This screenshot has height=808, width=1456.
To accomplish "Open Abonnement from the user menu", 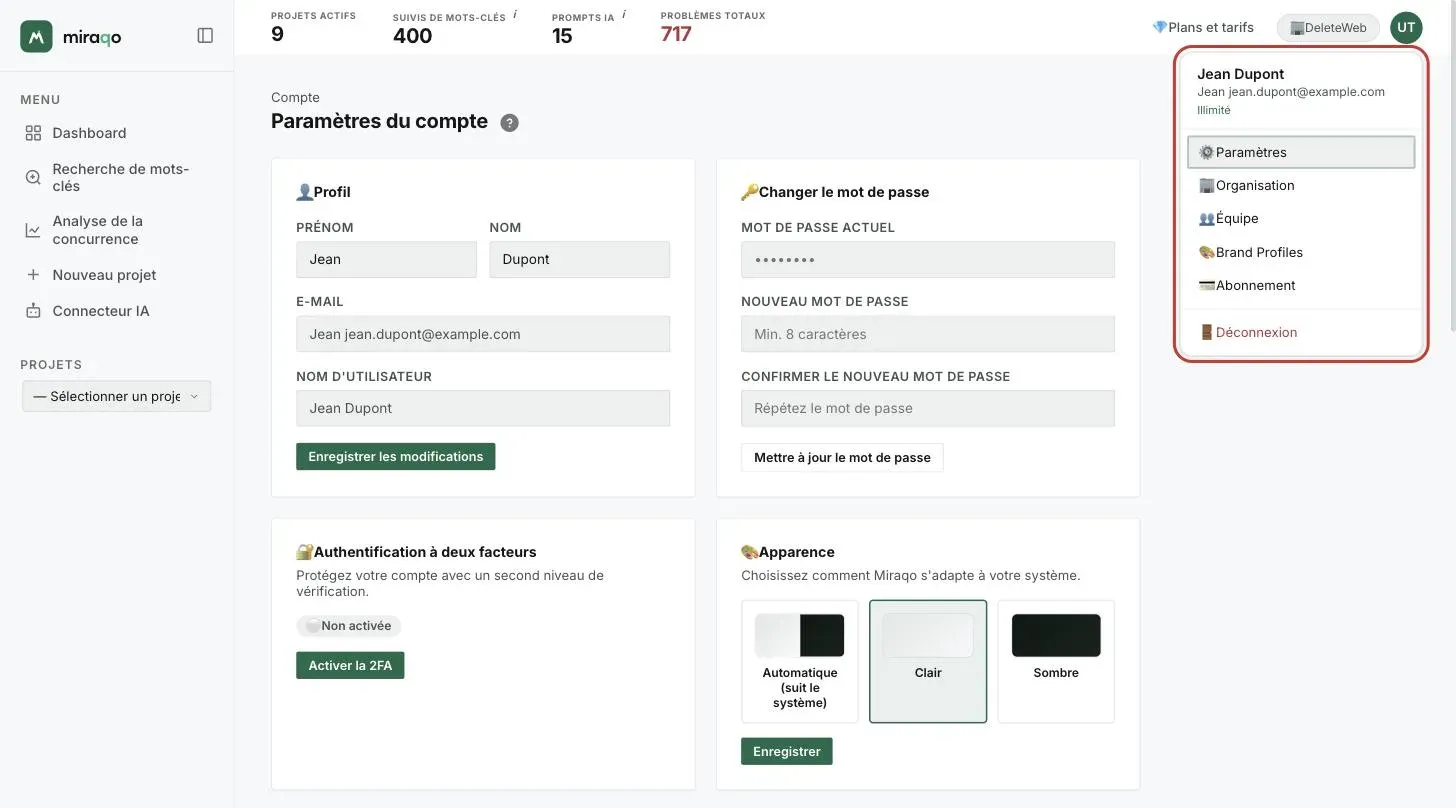I will pyautogui.click(x=1301, y=285).
